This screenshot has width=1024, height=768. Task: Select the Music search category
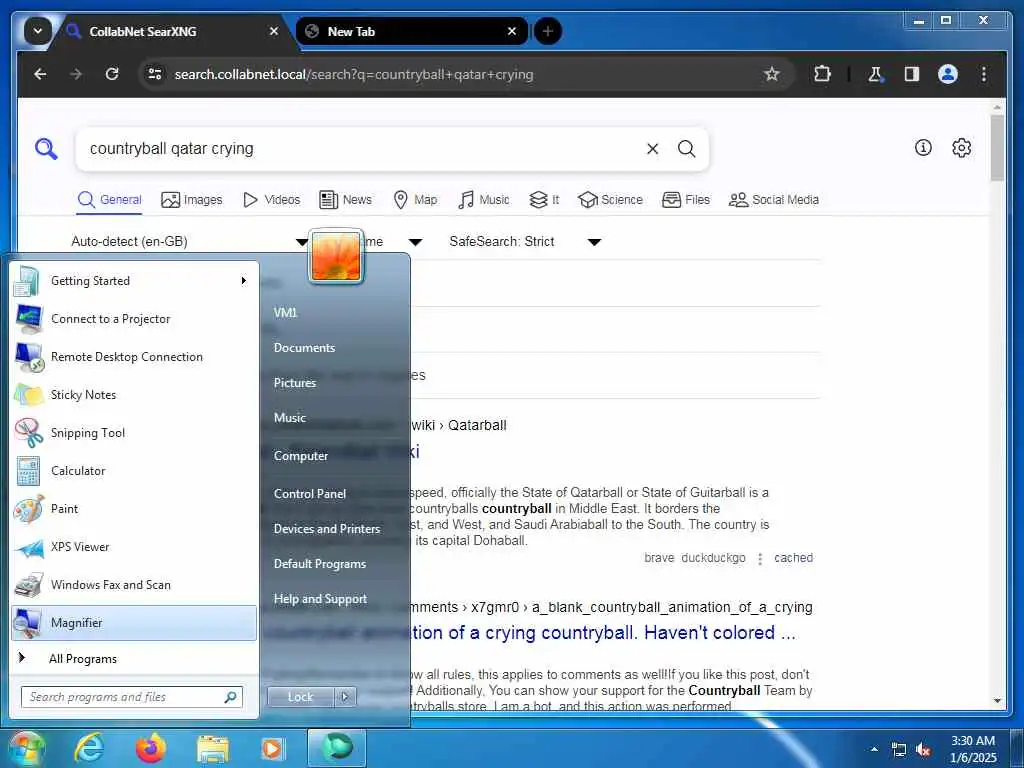[x=484, y=200]
